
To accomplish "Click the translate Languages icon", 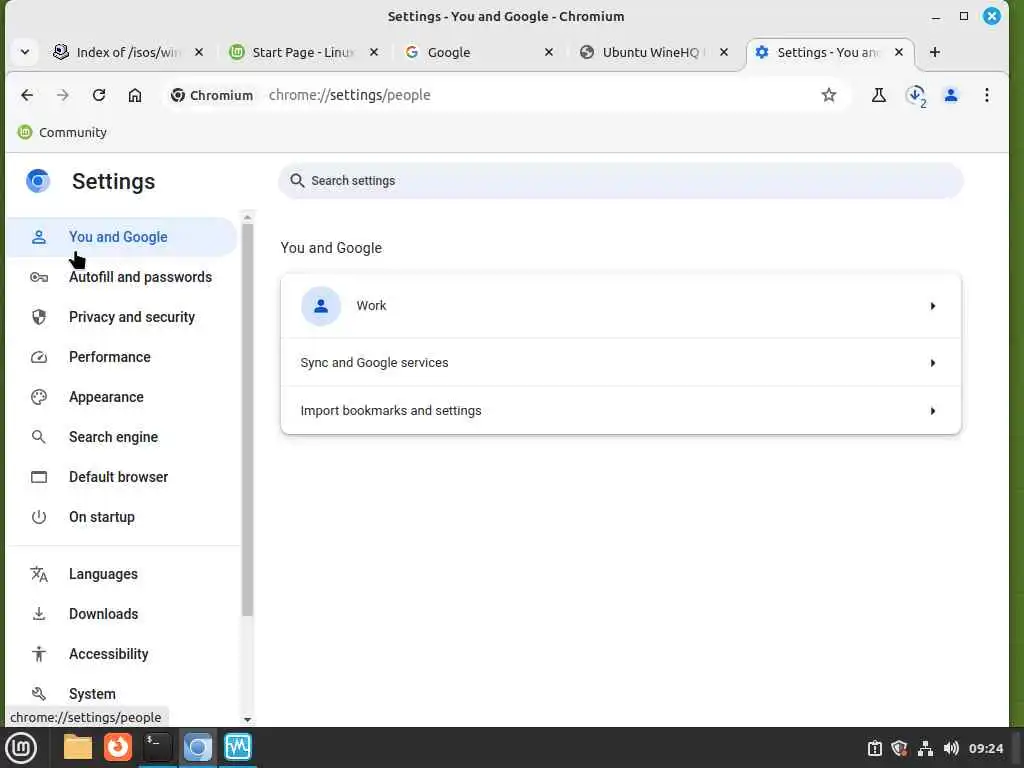I will 39,574.
